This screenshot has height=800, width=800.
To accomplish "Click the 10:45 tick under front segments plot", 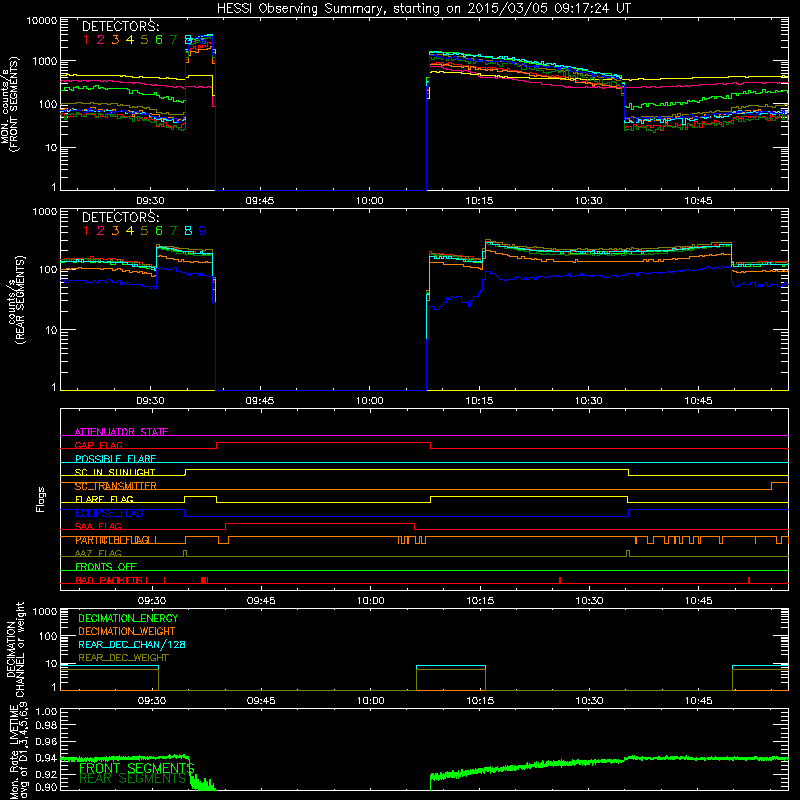I will [698, 201].
